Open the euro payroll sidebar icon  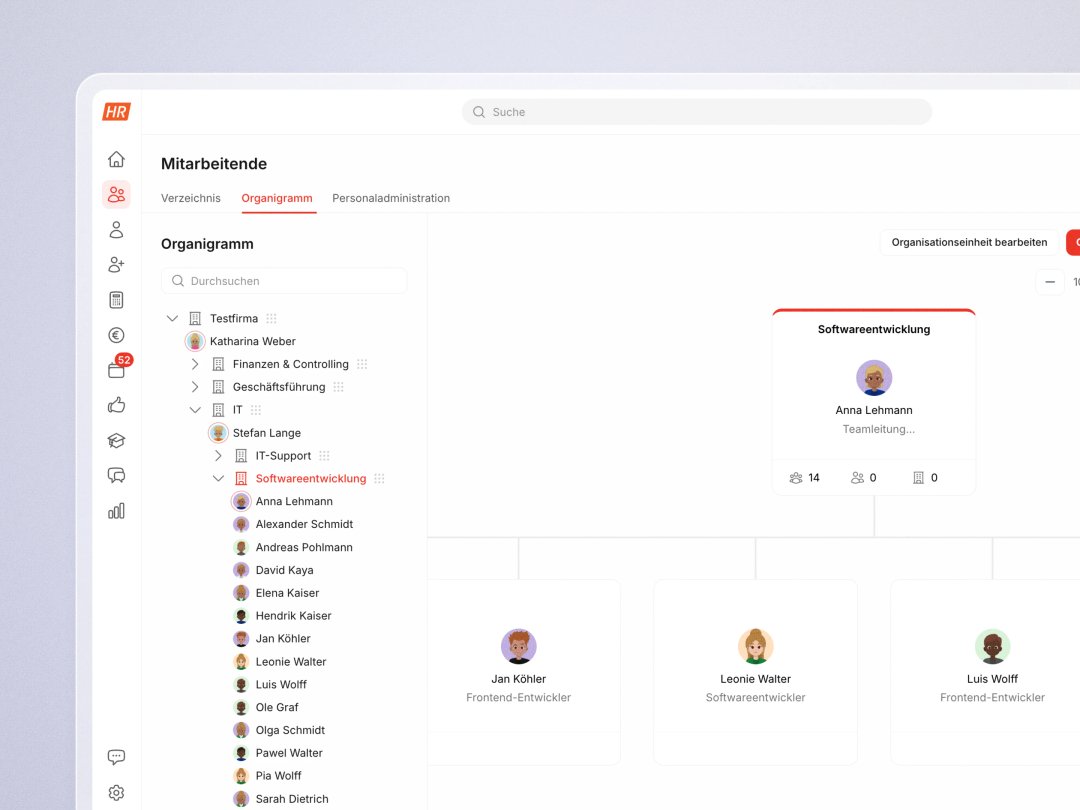(116, 335)
